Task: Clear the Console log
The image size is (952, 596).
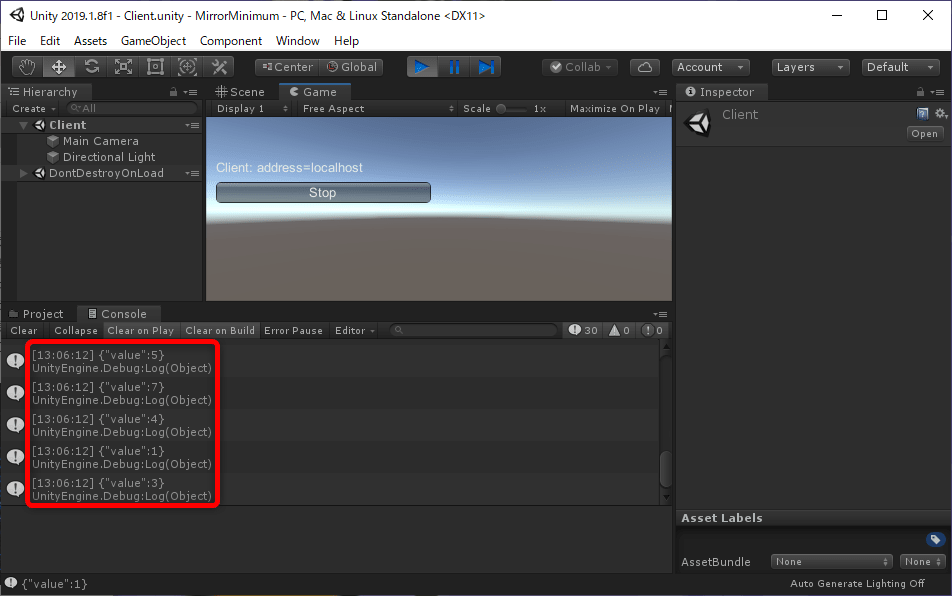Action: click(x=24, y=330)
